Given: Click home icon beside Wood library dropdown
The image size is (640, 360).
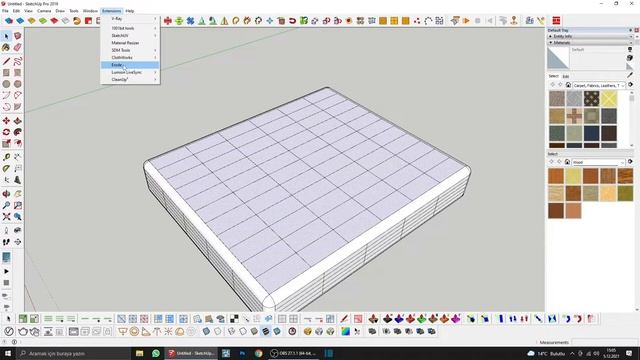Looking at the screenshot, I should point(567,162).
